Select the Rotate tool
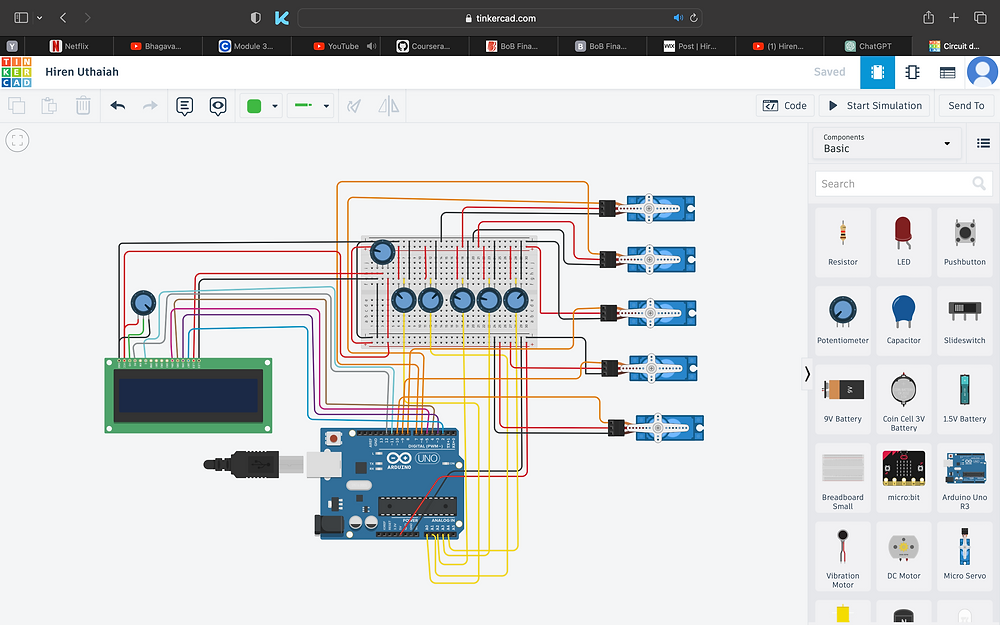Viewport: 1000px width, 625px height. (x=354, y=105)
